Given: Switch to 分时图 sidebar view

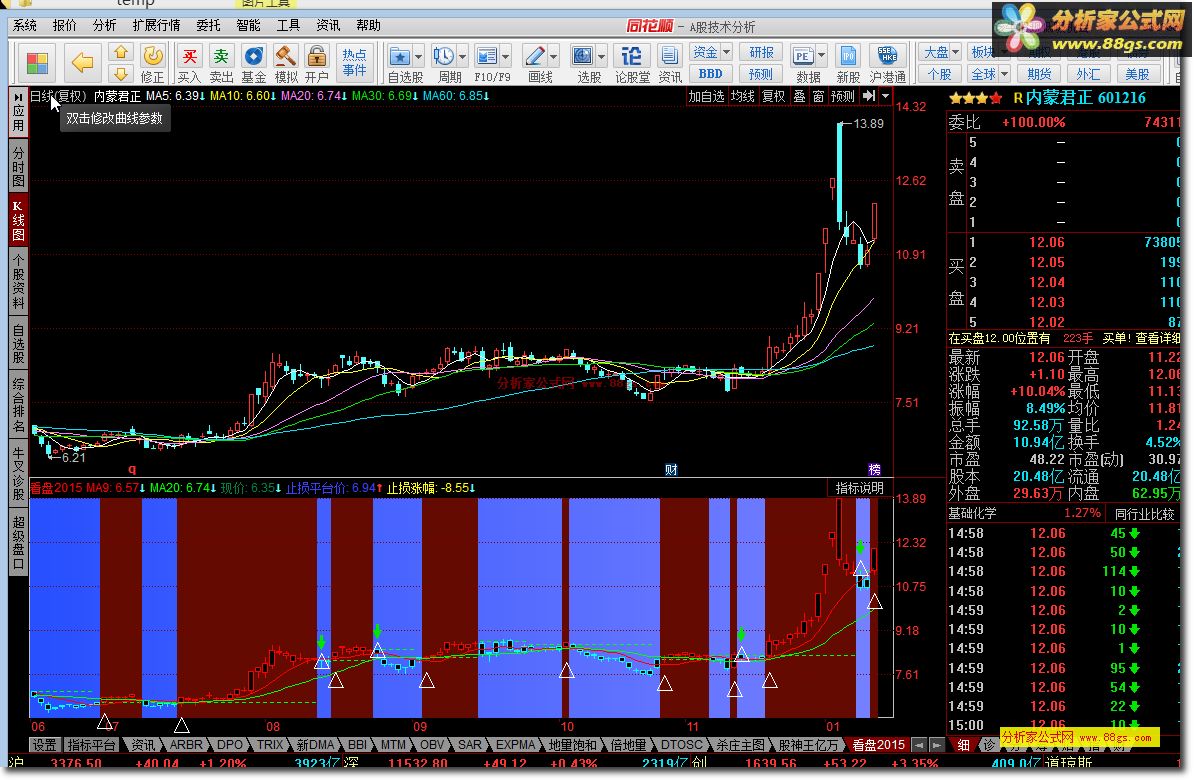Looking at the screenshot, I should pyautogui.click(x=18, y=167).
